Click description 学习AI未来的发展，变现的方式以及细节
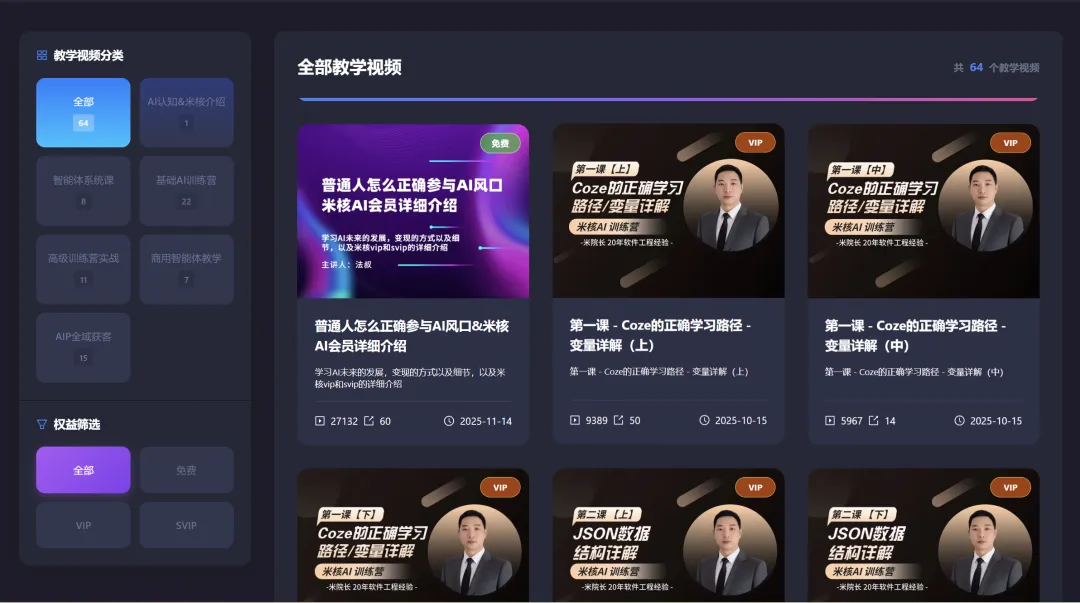Screen dimensions: 1080x603 [410, 378]
